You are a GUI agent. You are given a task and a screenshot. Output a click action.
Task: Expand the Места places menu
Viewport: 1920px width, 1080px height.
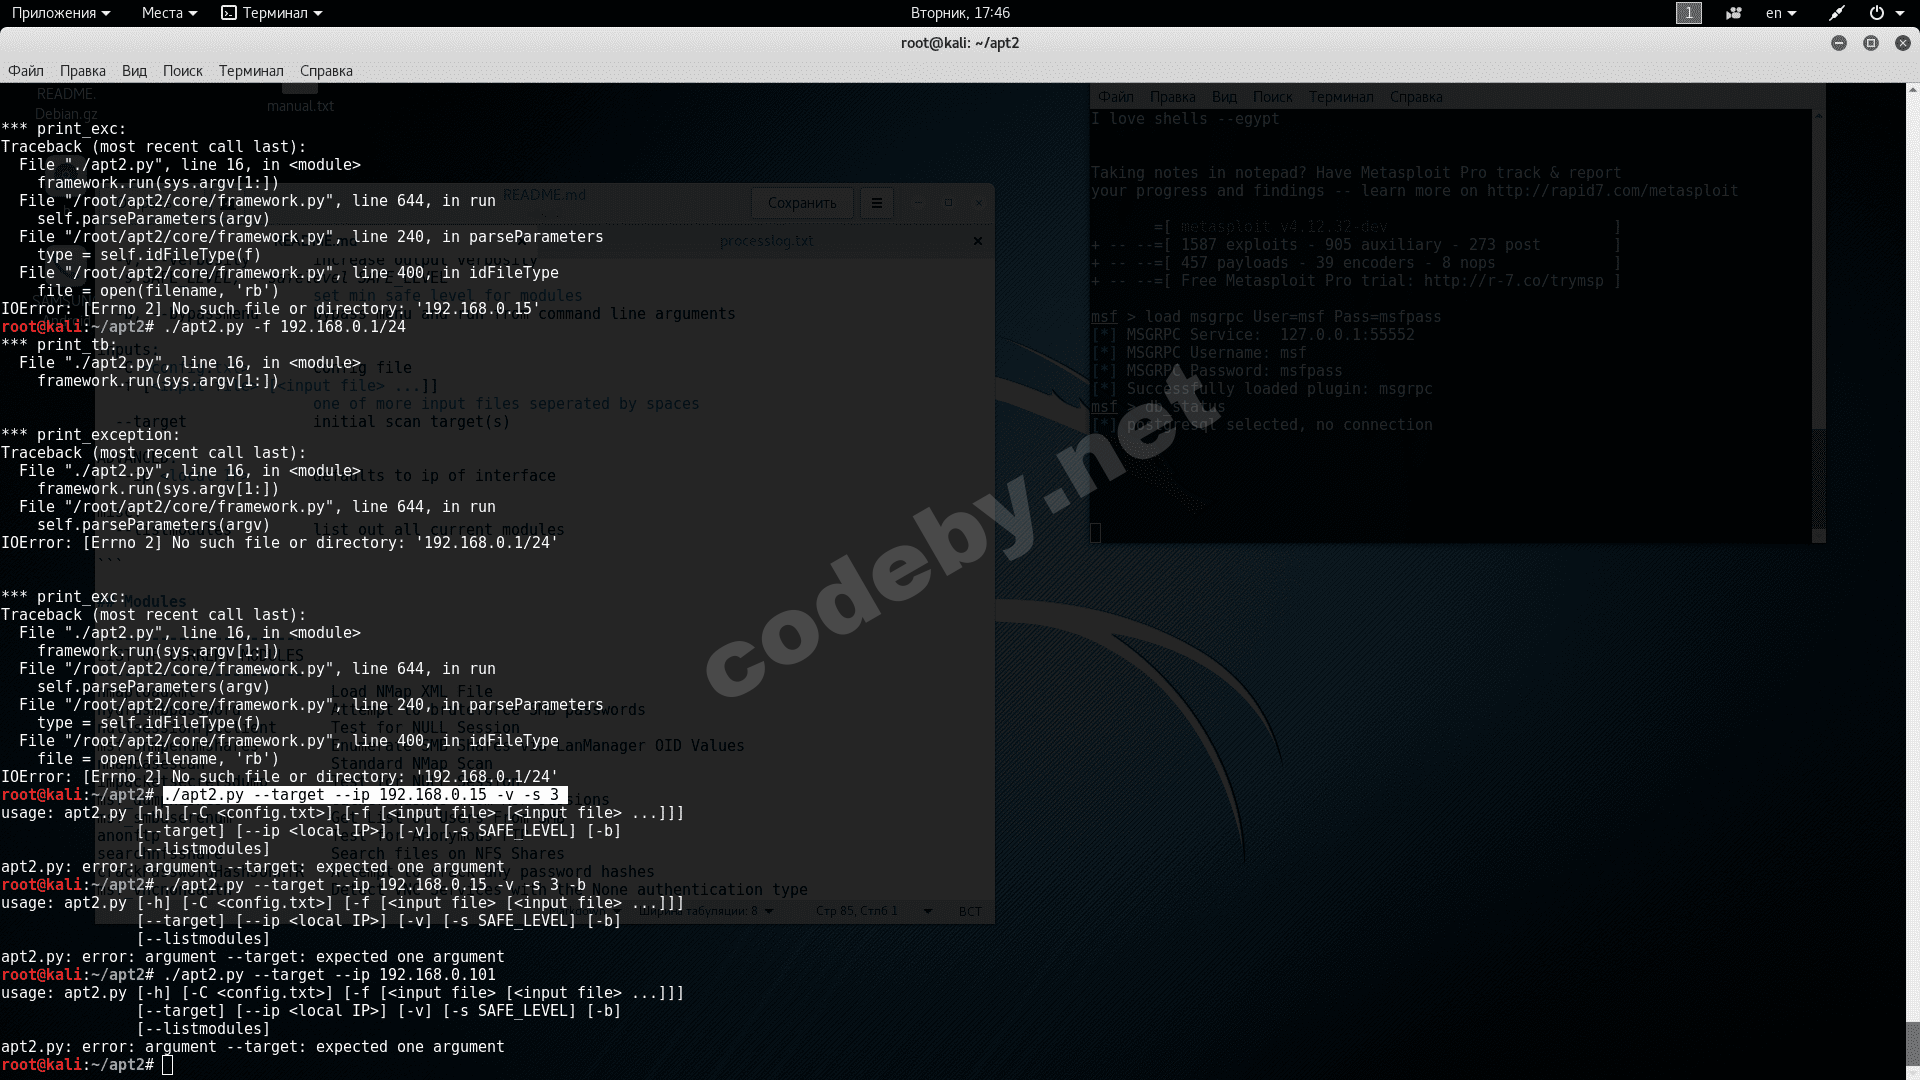(x=168, y=13)
